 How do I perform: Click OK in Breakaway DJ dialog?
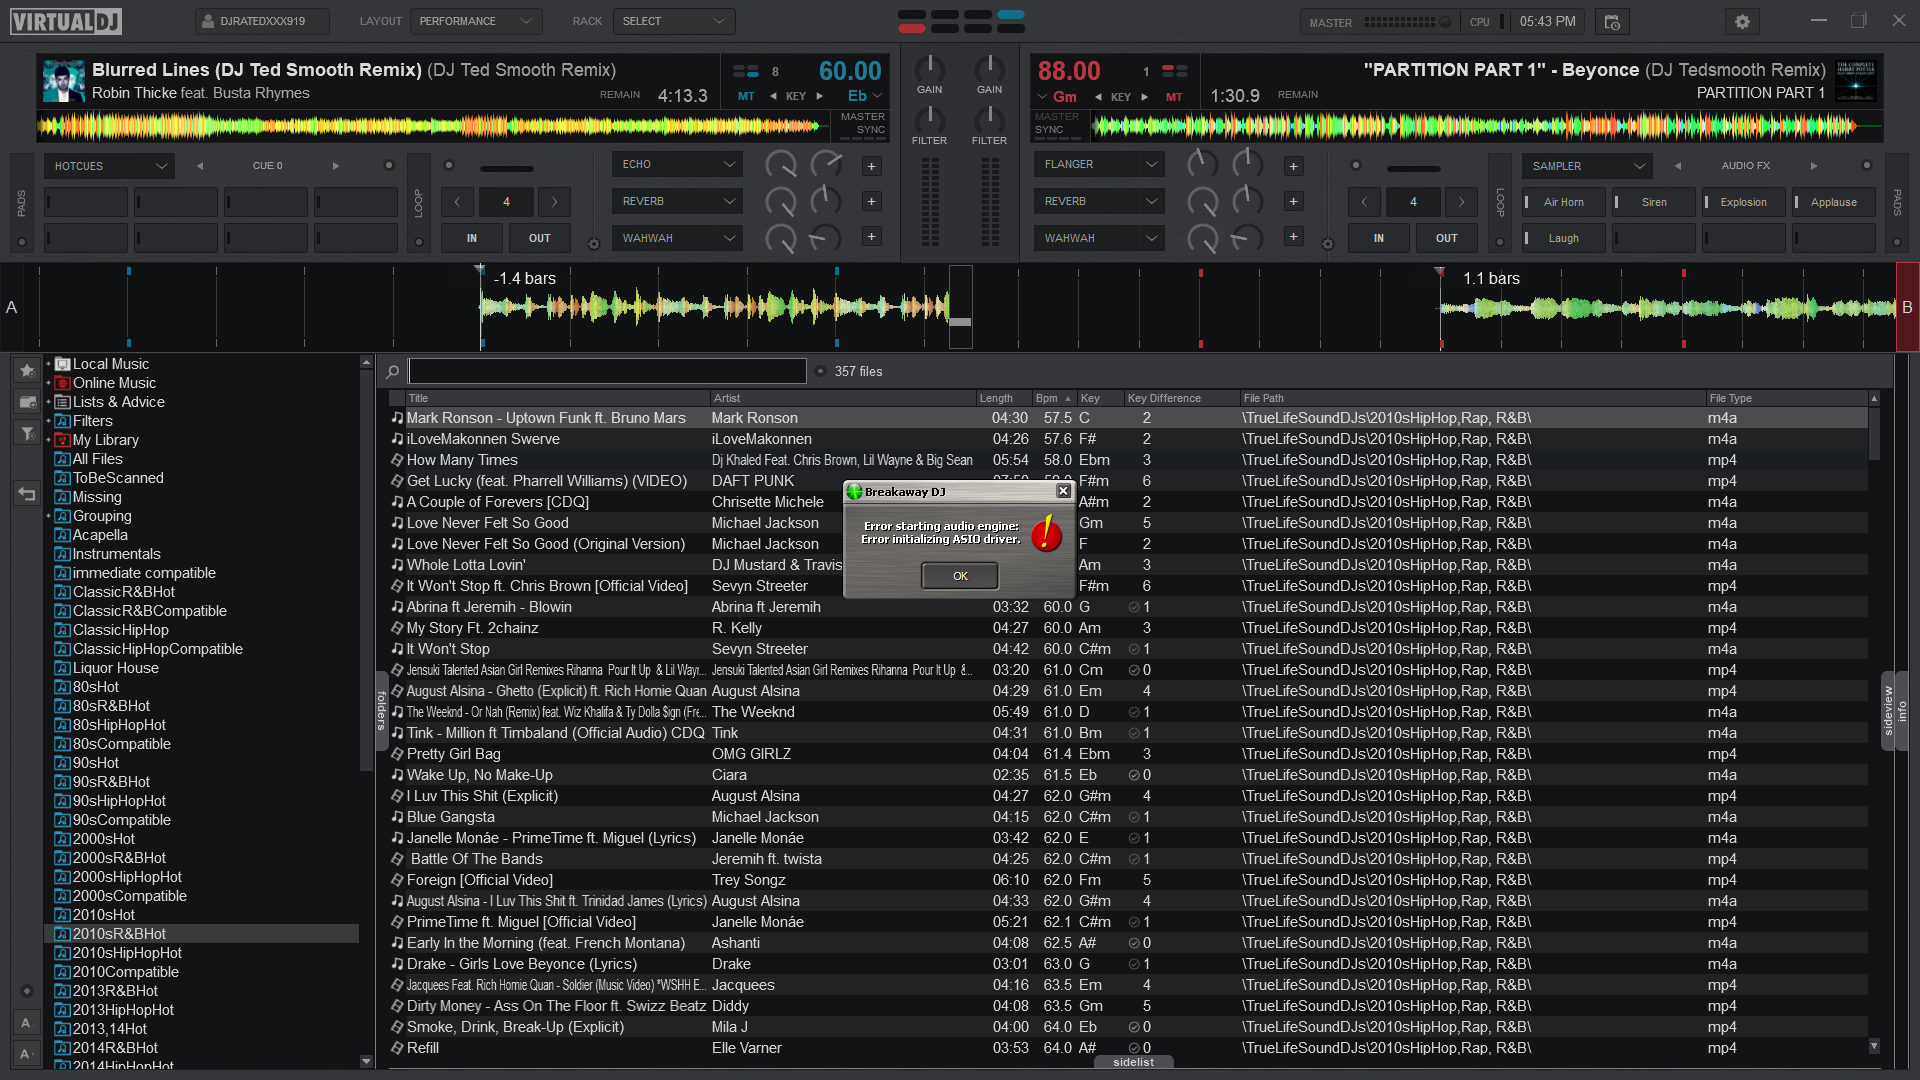point(960,576)
